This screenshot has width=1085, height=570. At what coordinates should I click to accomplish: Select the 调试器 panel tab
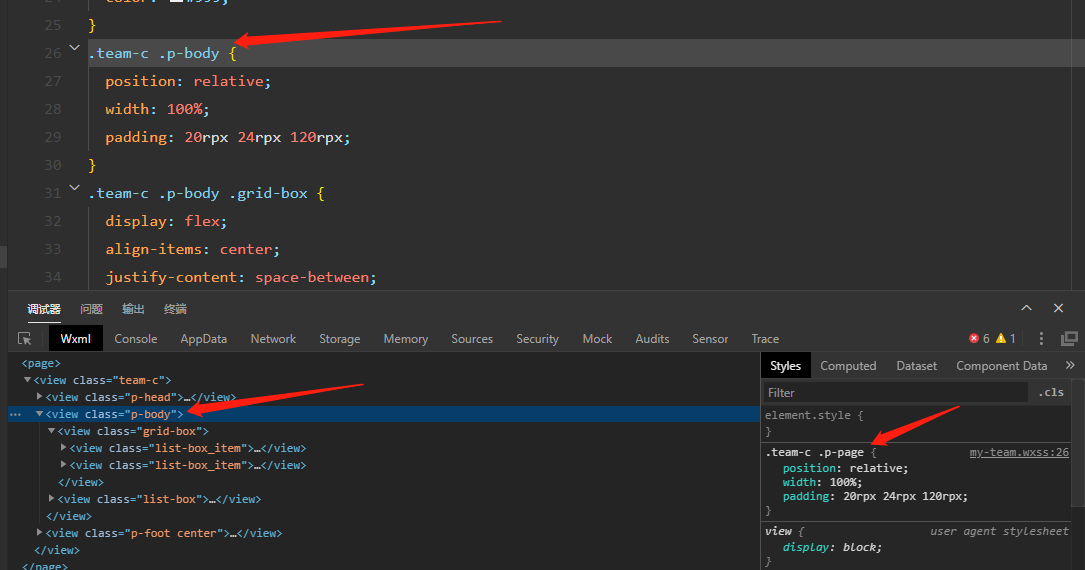[44, 309]
